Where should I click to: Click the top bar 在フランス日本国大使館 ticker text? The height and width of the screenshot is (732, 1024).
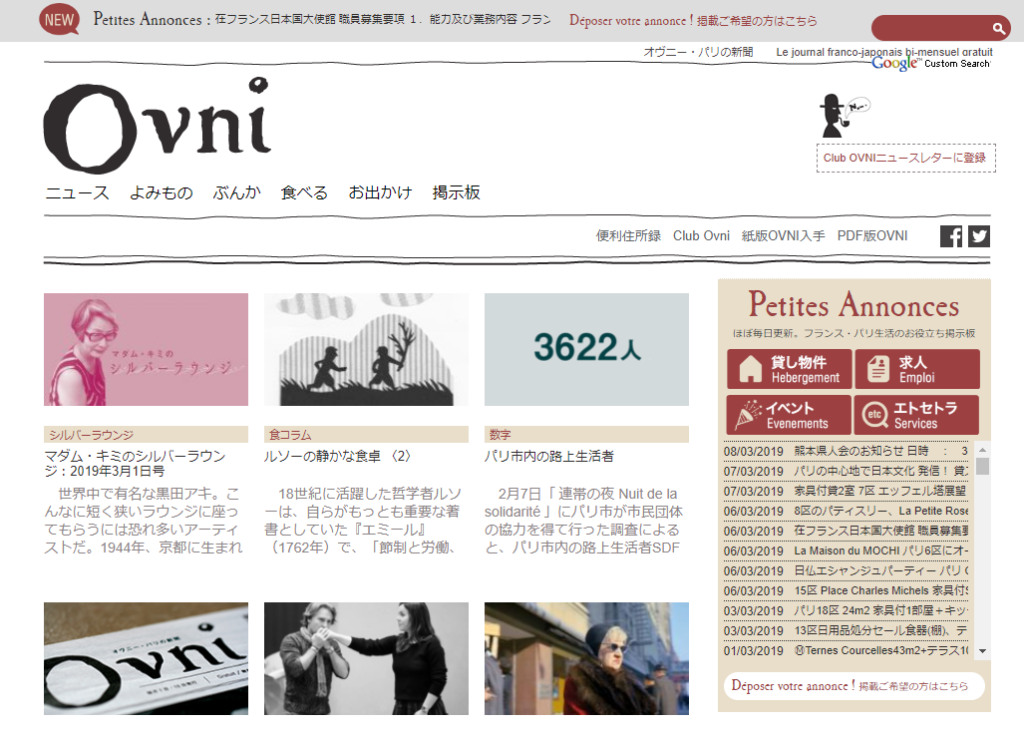383,20
